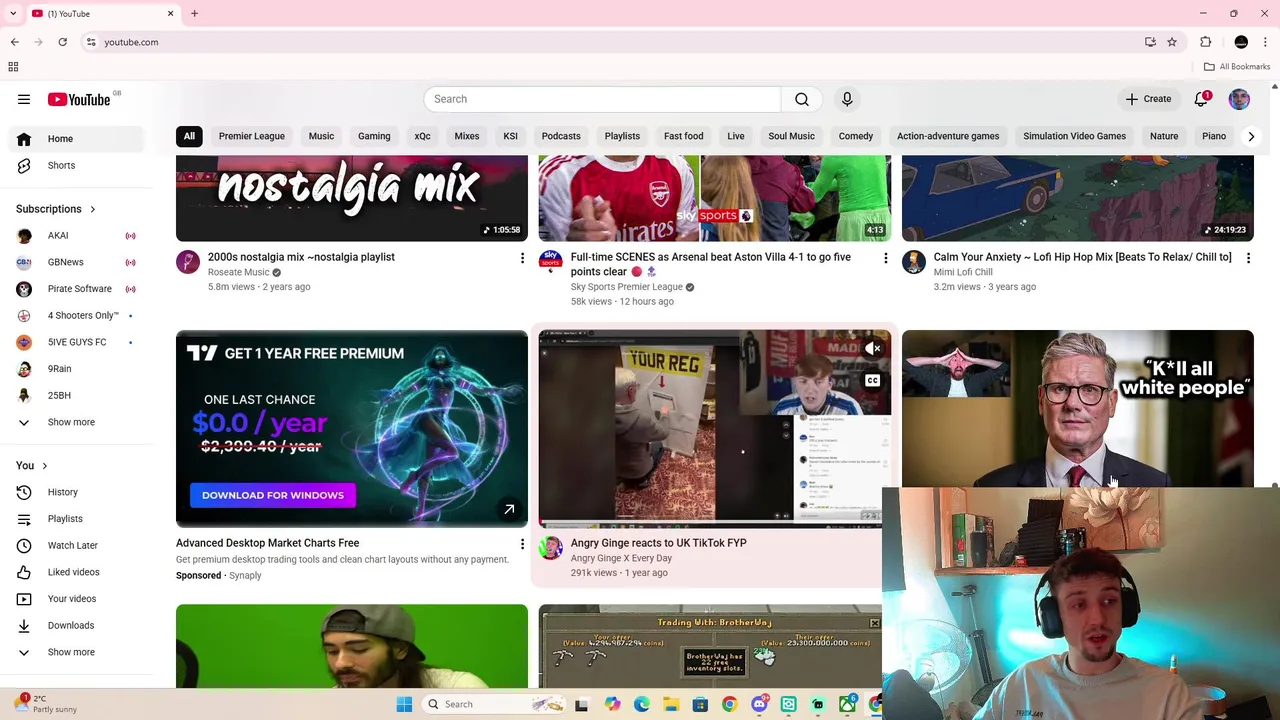Open a new browser tab with plus

click(194, 14)
